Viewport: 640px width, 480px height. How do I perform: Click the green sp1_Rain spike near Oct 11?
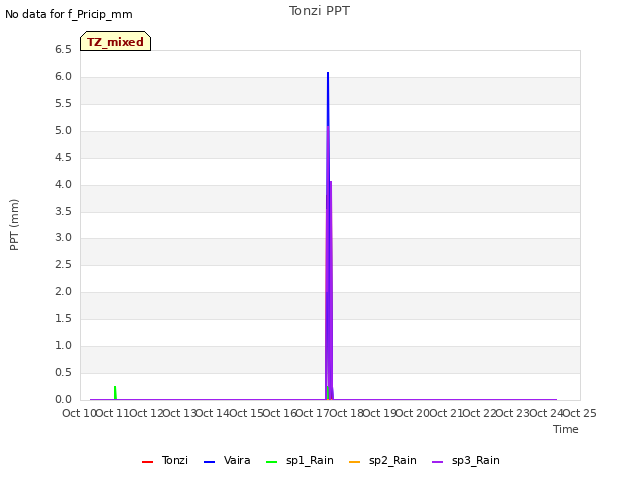115,392
